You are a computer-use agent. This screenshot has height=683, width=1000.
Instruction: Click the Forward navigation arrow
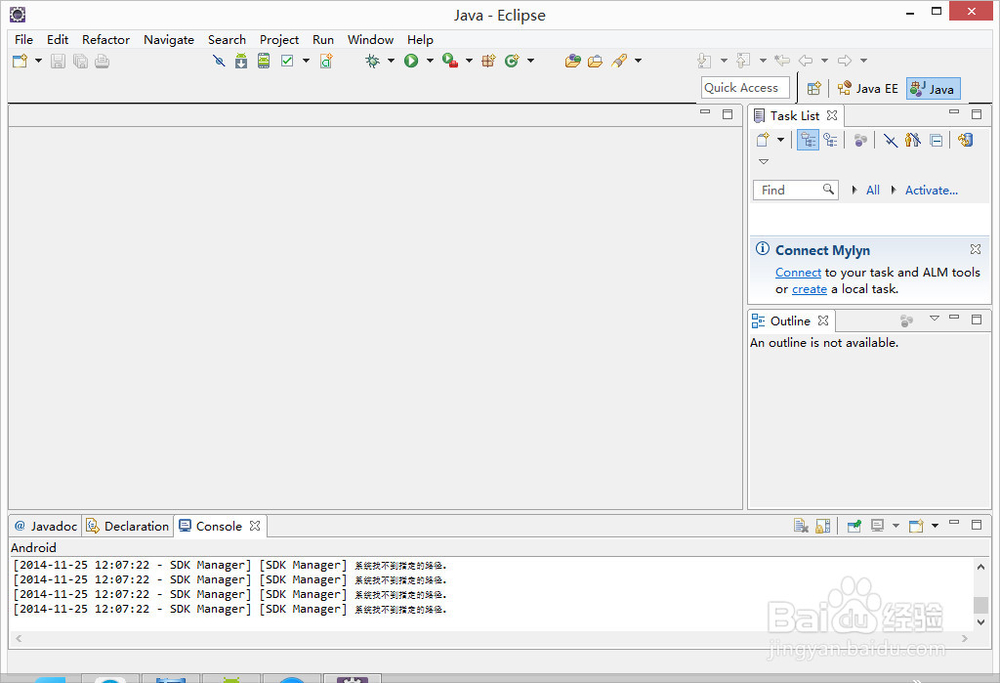point(844,61)
